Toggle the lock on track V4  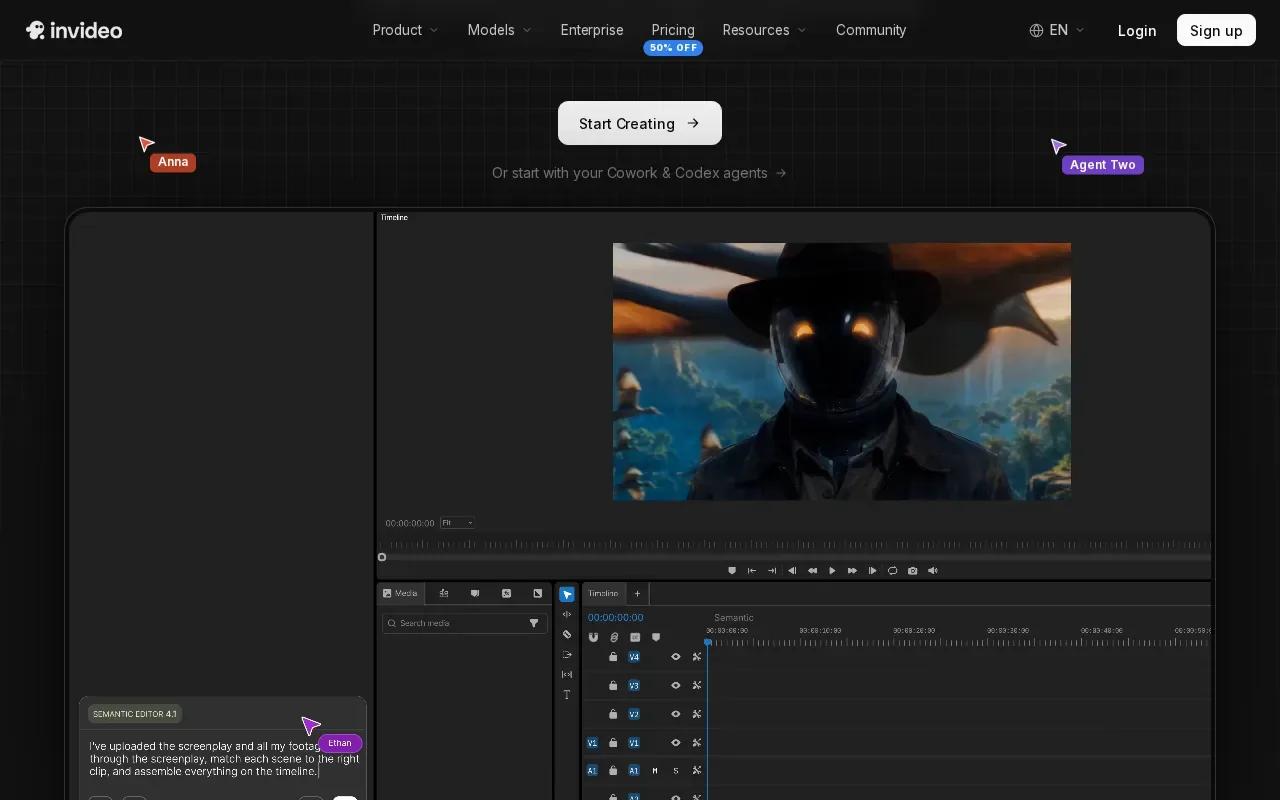pos(613,657)
